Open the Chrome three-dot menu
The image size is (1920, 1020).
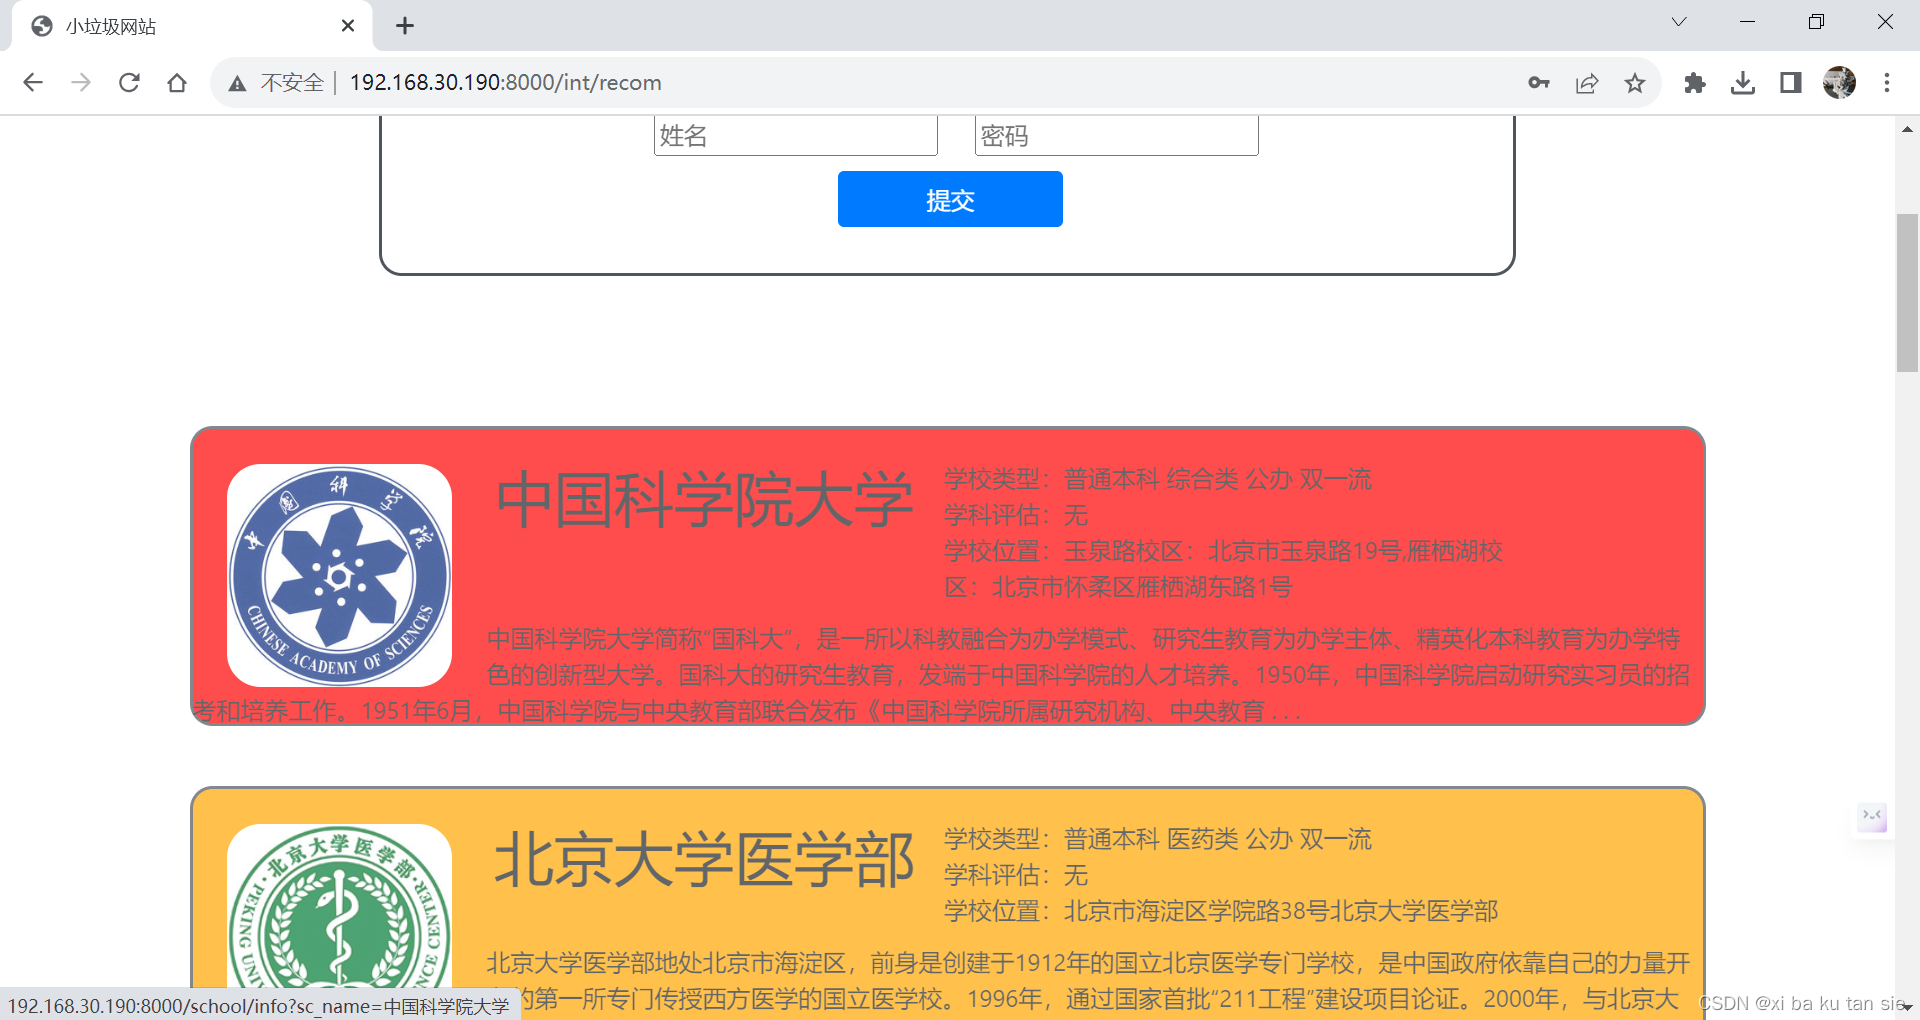1887,83
